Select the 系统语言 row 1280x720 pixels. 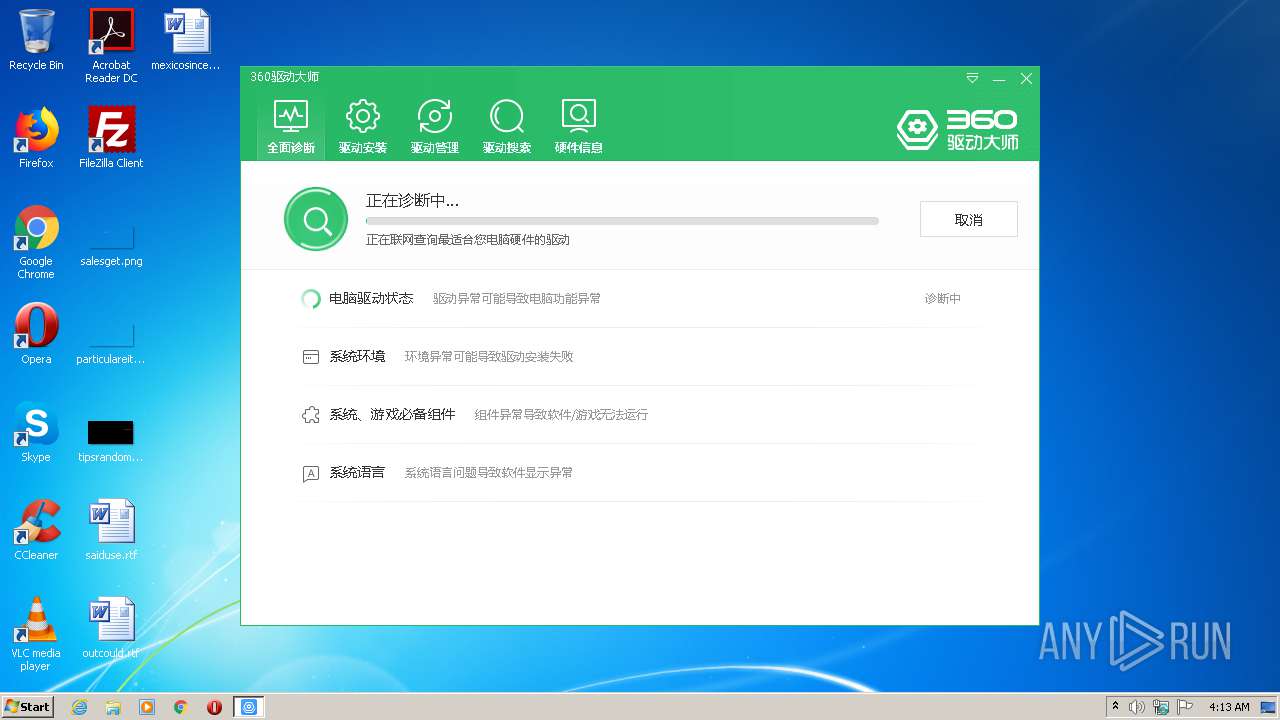638,472
